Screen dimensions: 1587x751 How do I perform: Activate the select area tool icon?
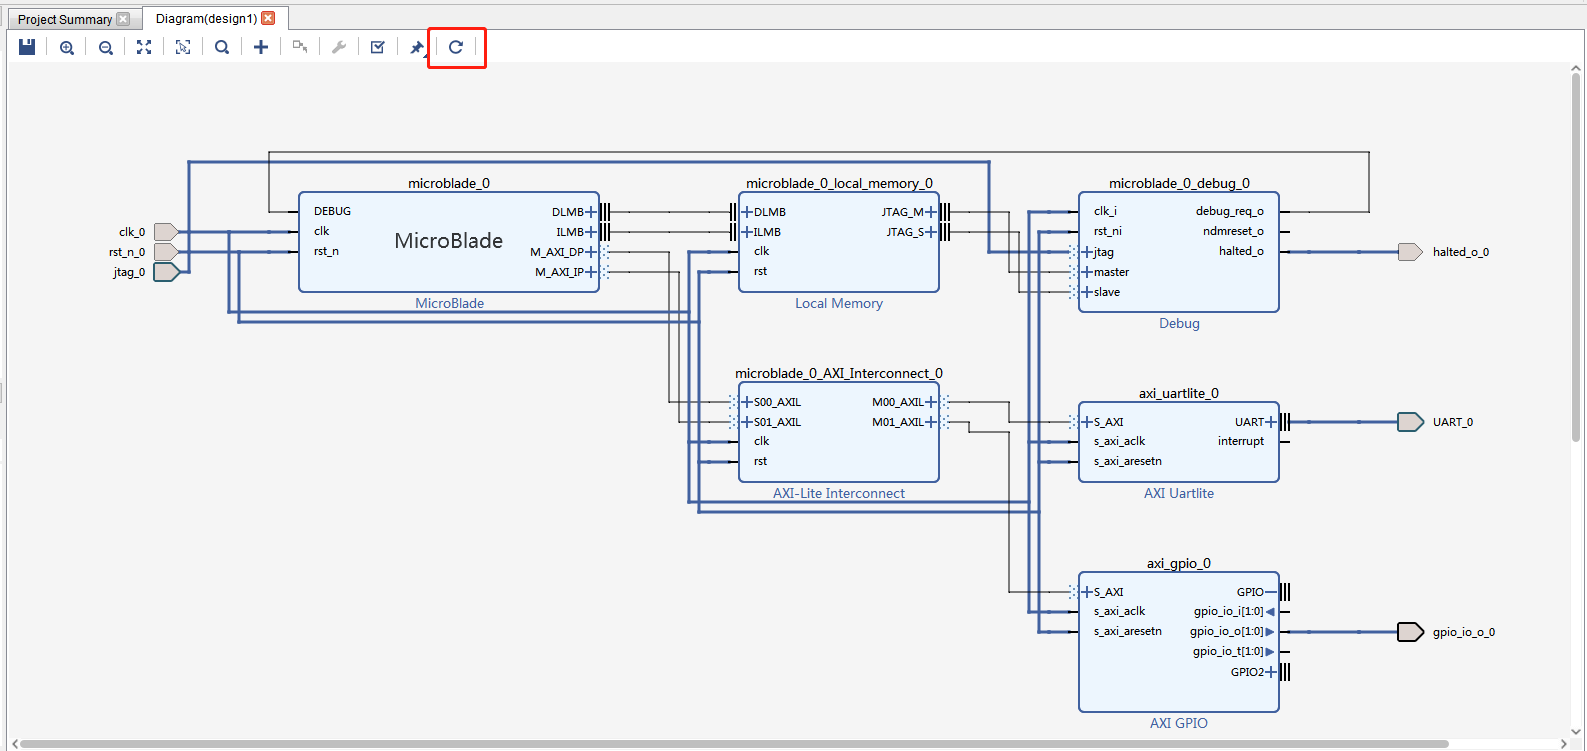[x=183, y=47]
